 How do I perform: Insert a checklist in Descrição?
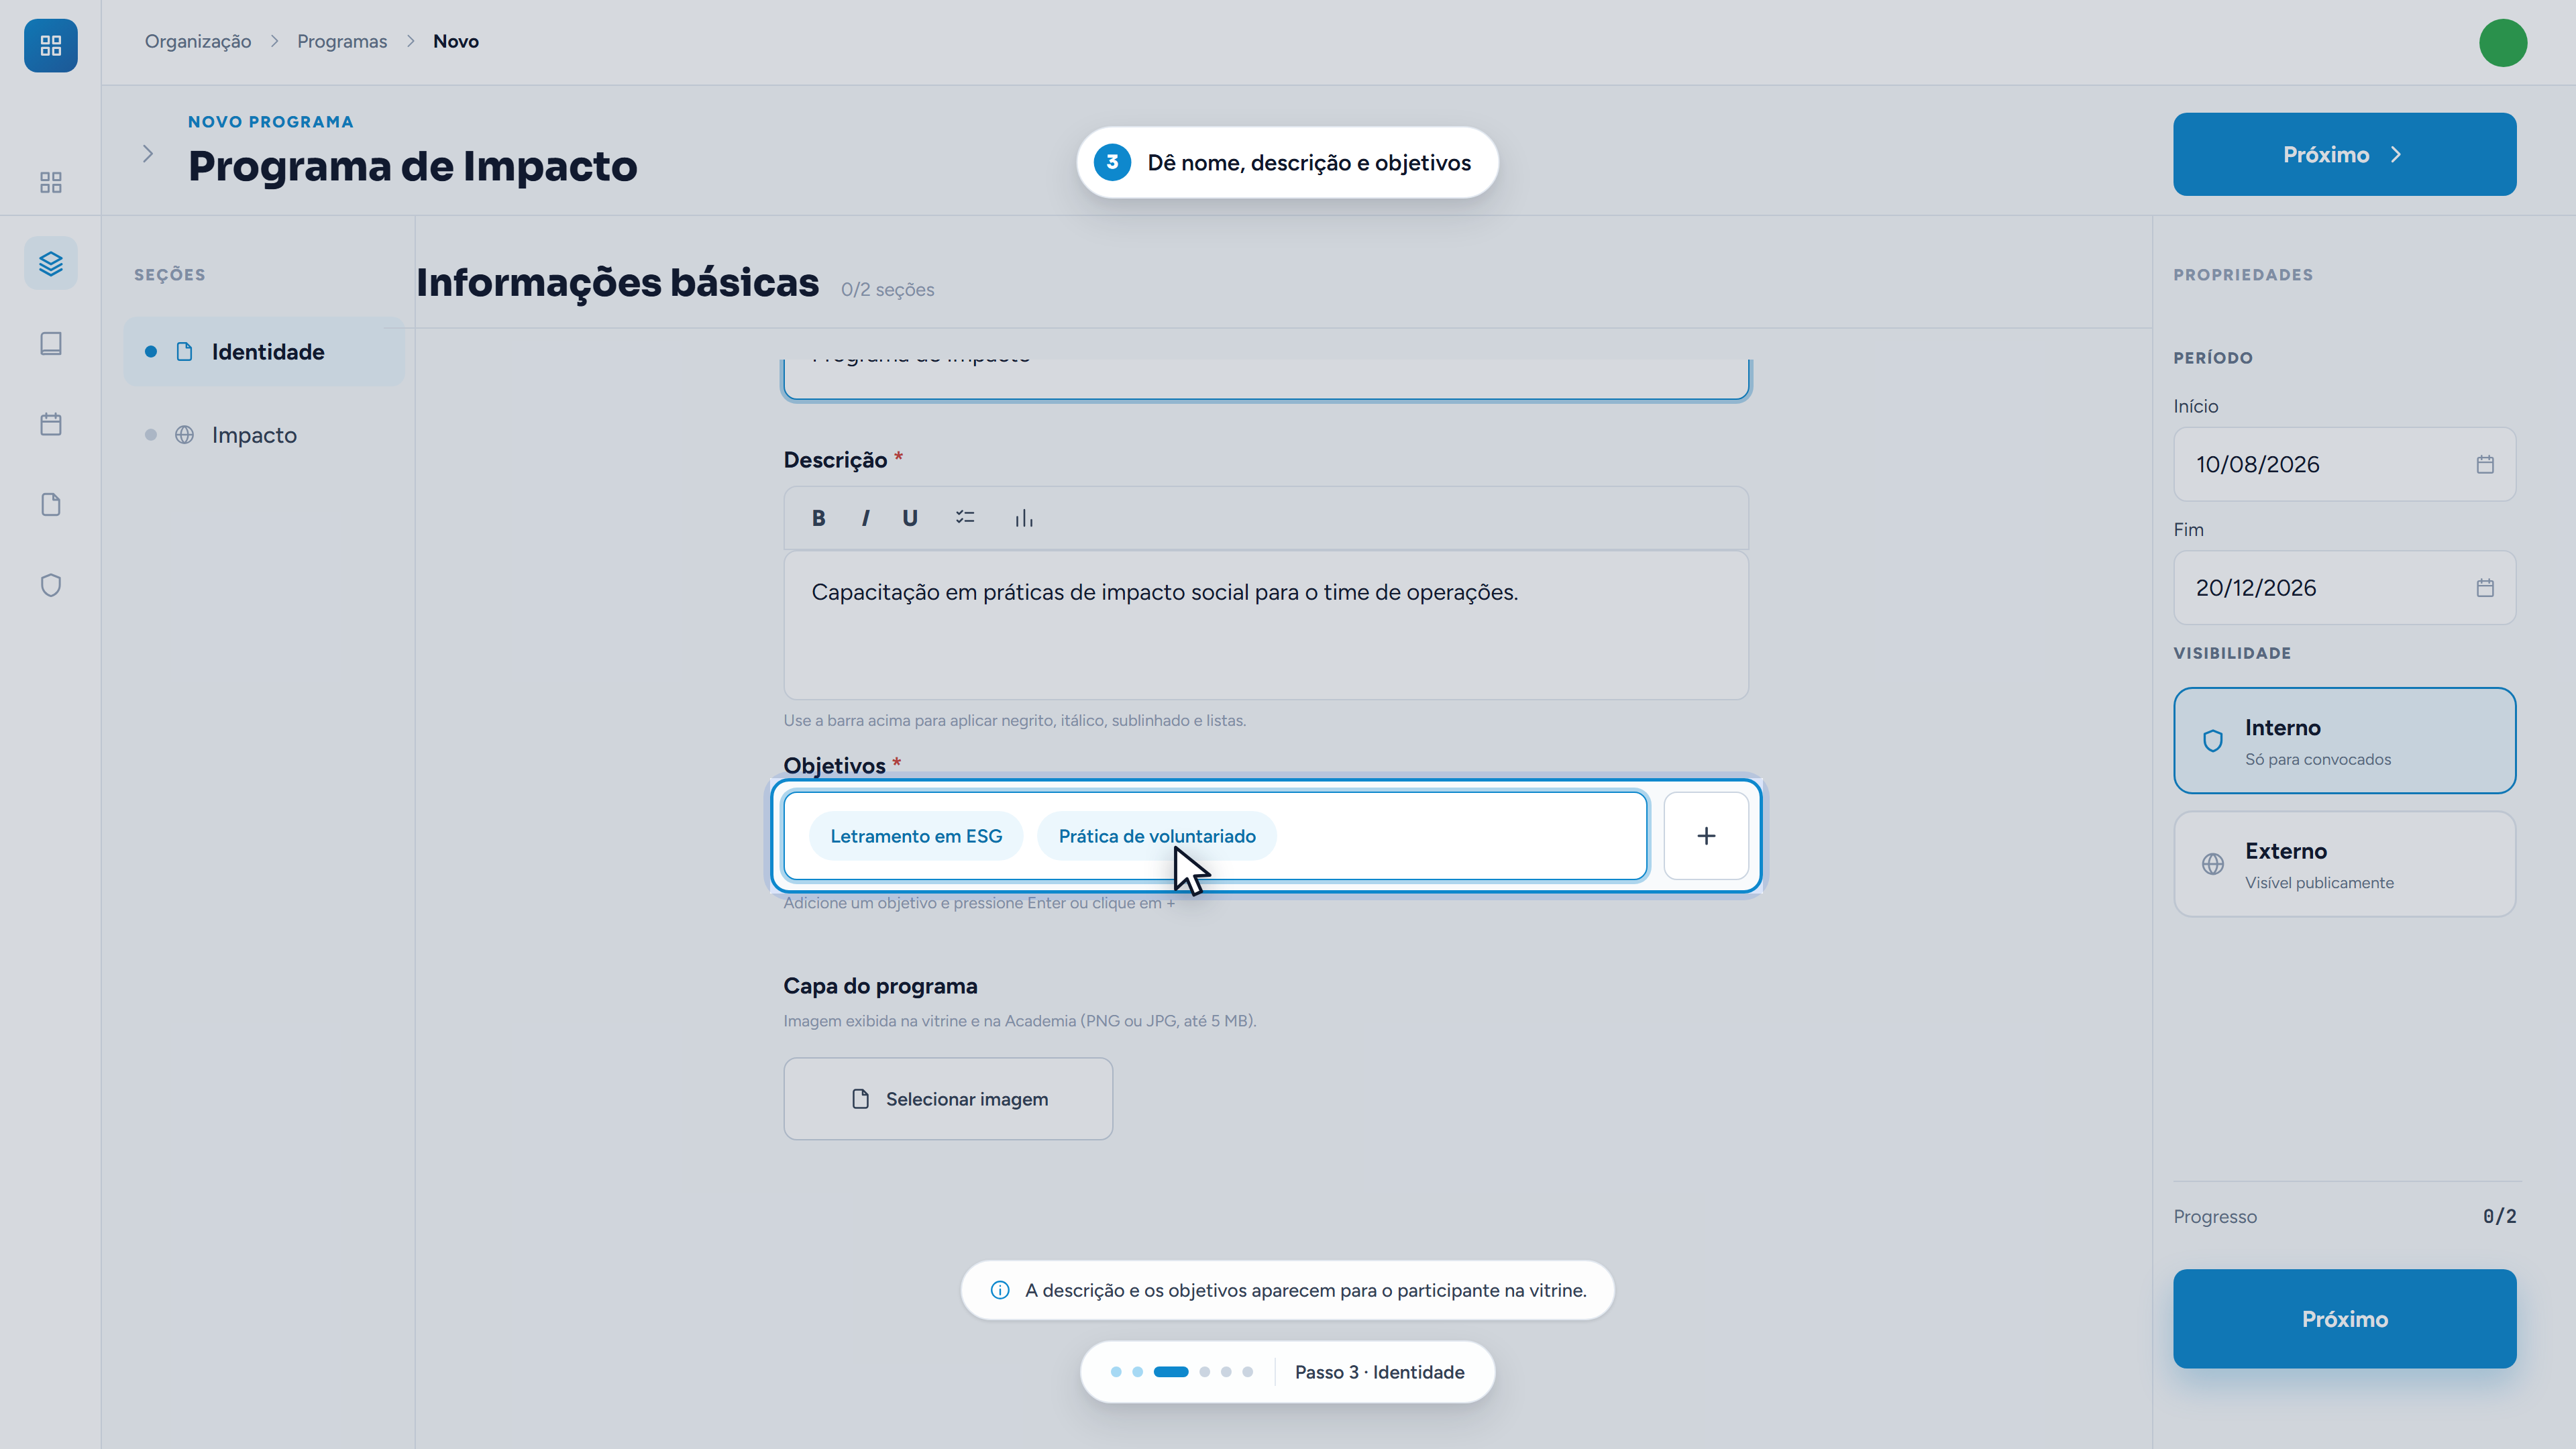(x=965, y=518)
